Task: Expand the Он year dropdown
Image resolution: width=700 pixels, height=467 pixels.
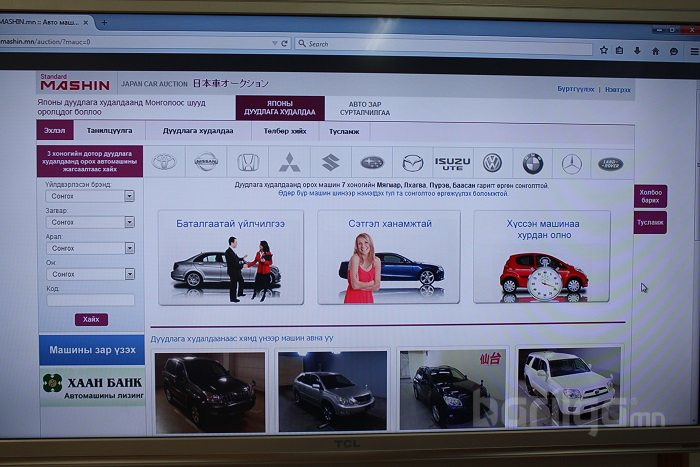Action: tap(90, 274)
